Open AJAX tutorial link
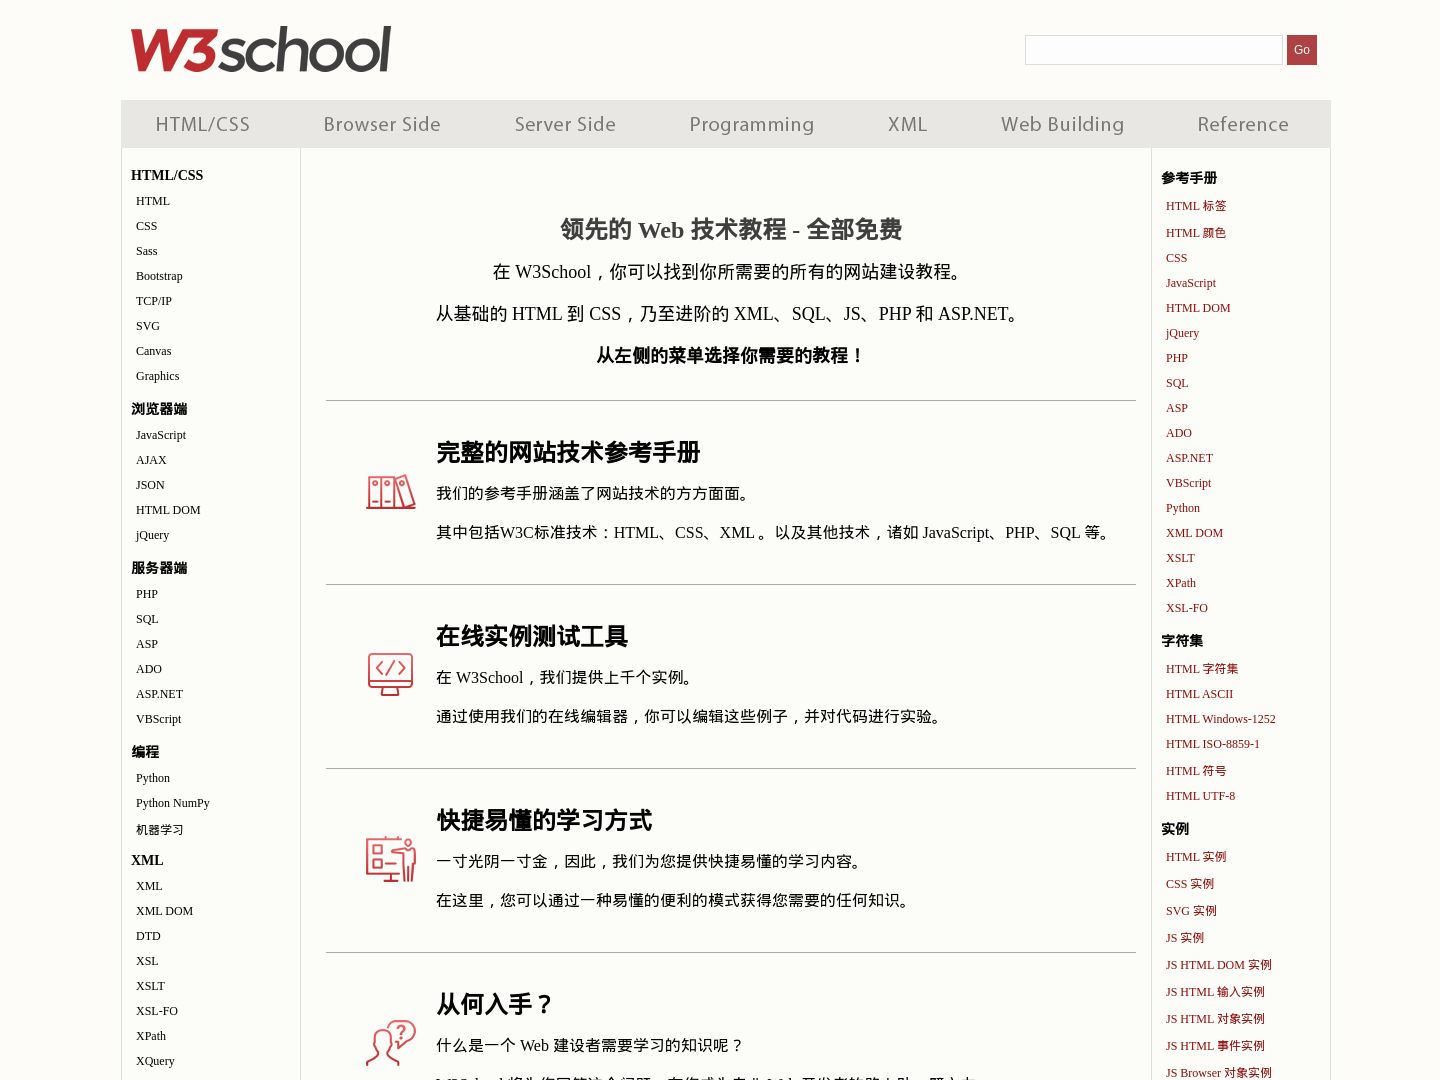The image size is (1440, 1080). [151, 460]
